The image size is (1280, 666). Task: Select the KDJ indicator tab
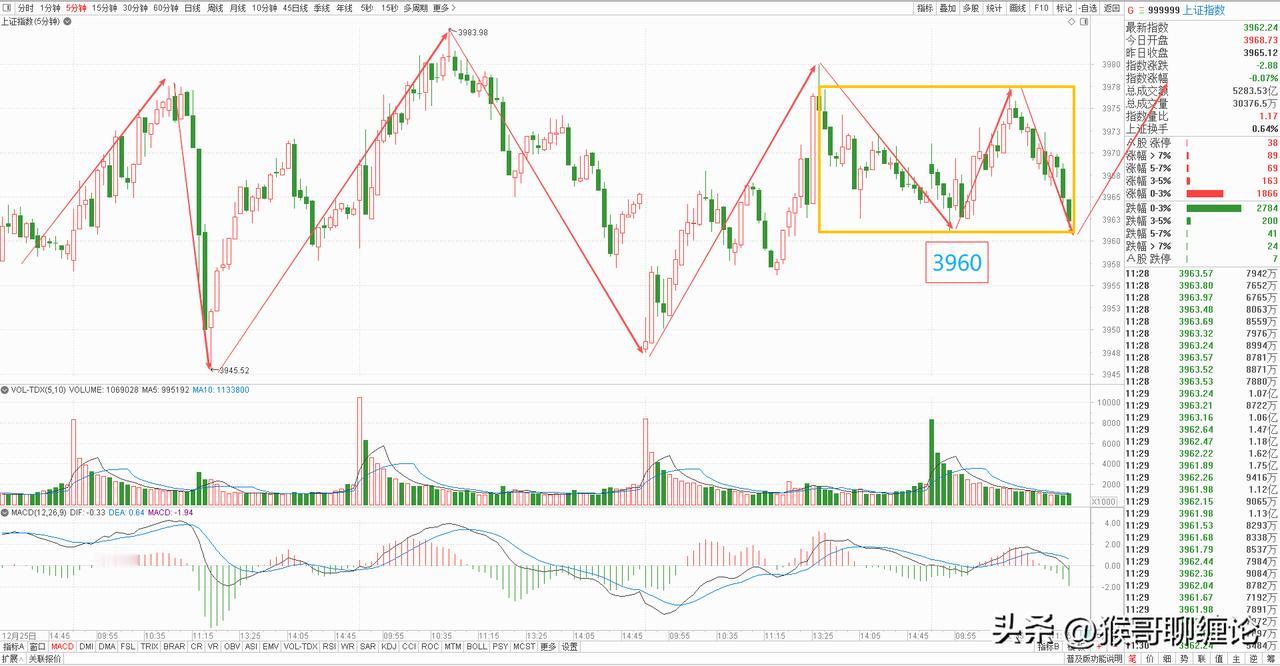[x=389, y=647]
